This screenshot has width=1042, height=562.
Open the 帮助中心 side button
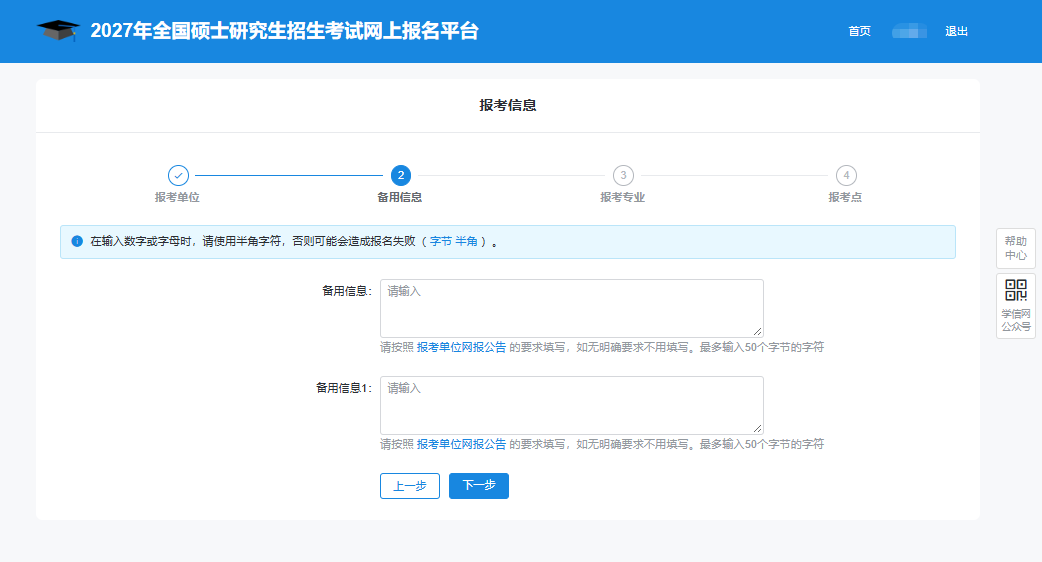pyautogui.click(x=1015, y=248)
